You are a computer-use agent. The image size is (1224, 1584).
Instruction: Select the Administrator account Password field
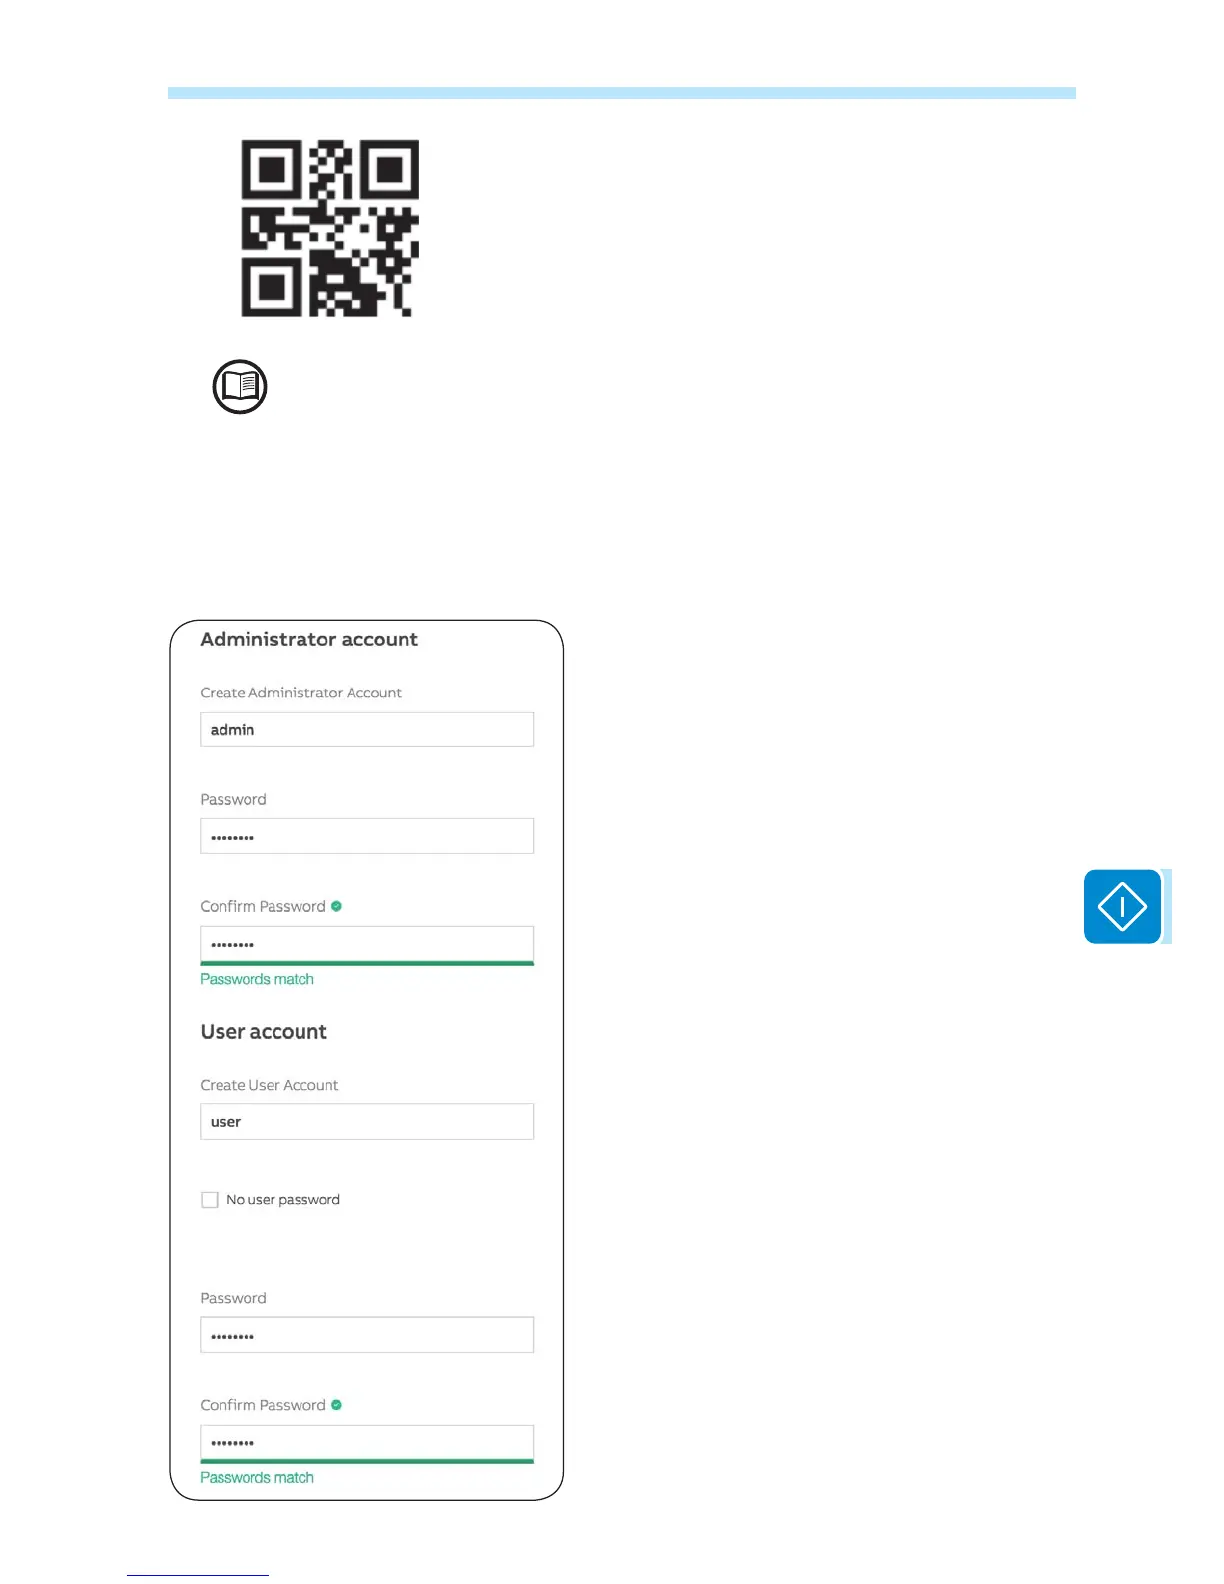[x=367, y=836]
